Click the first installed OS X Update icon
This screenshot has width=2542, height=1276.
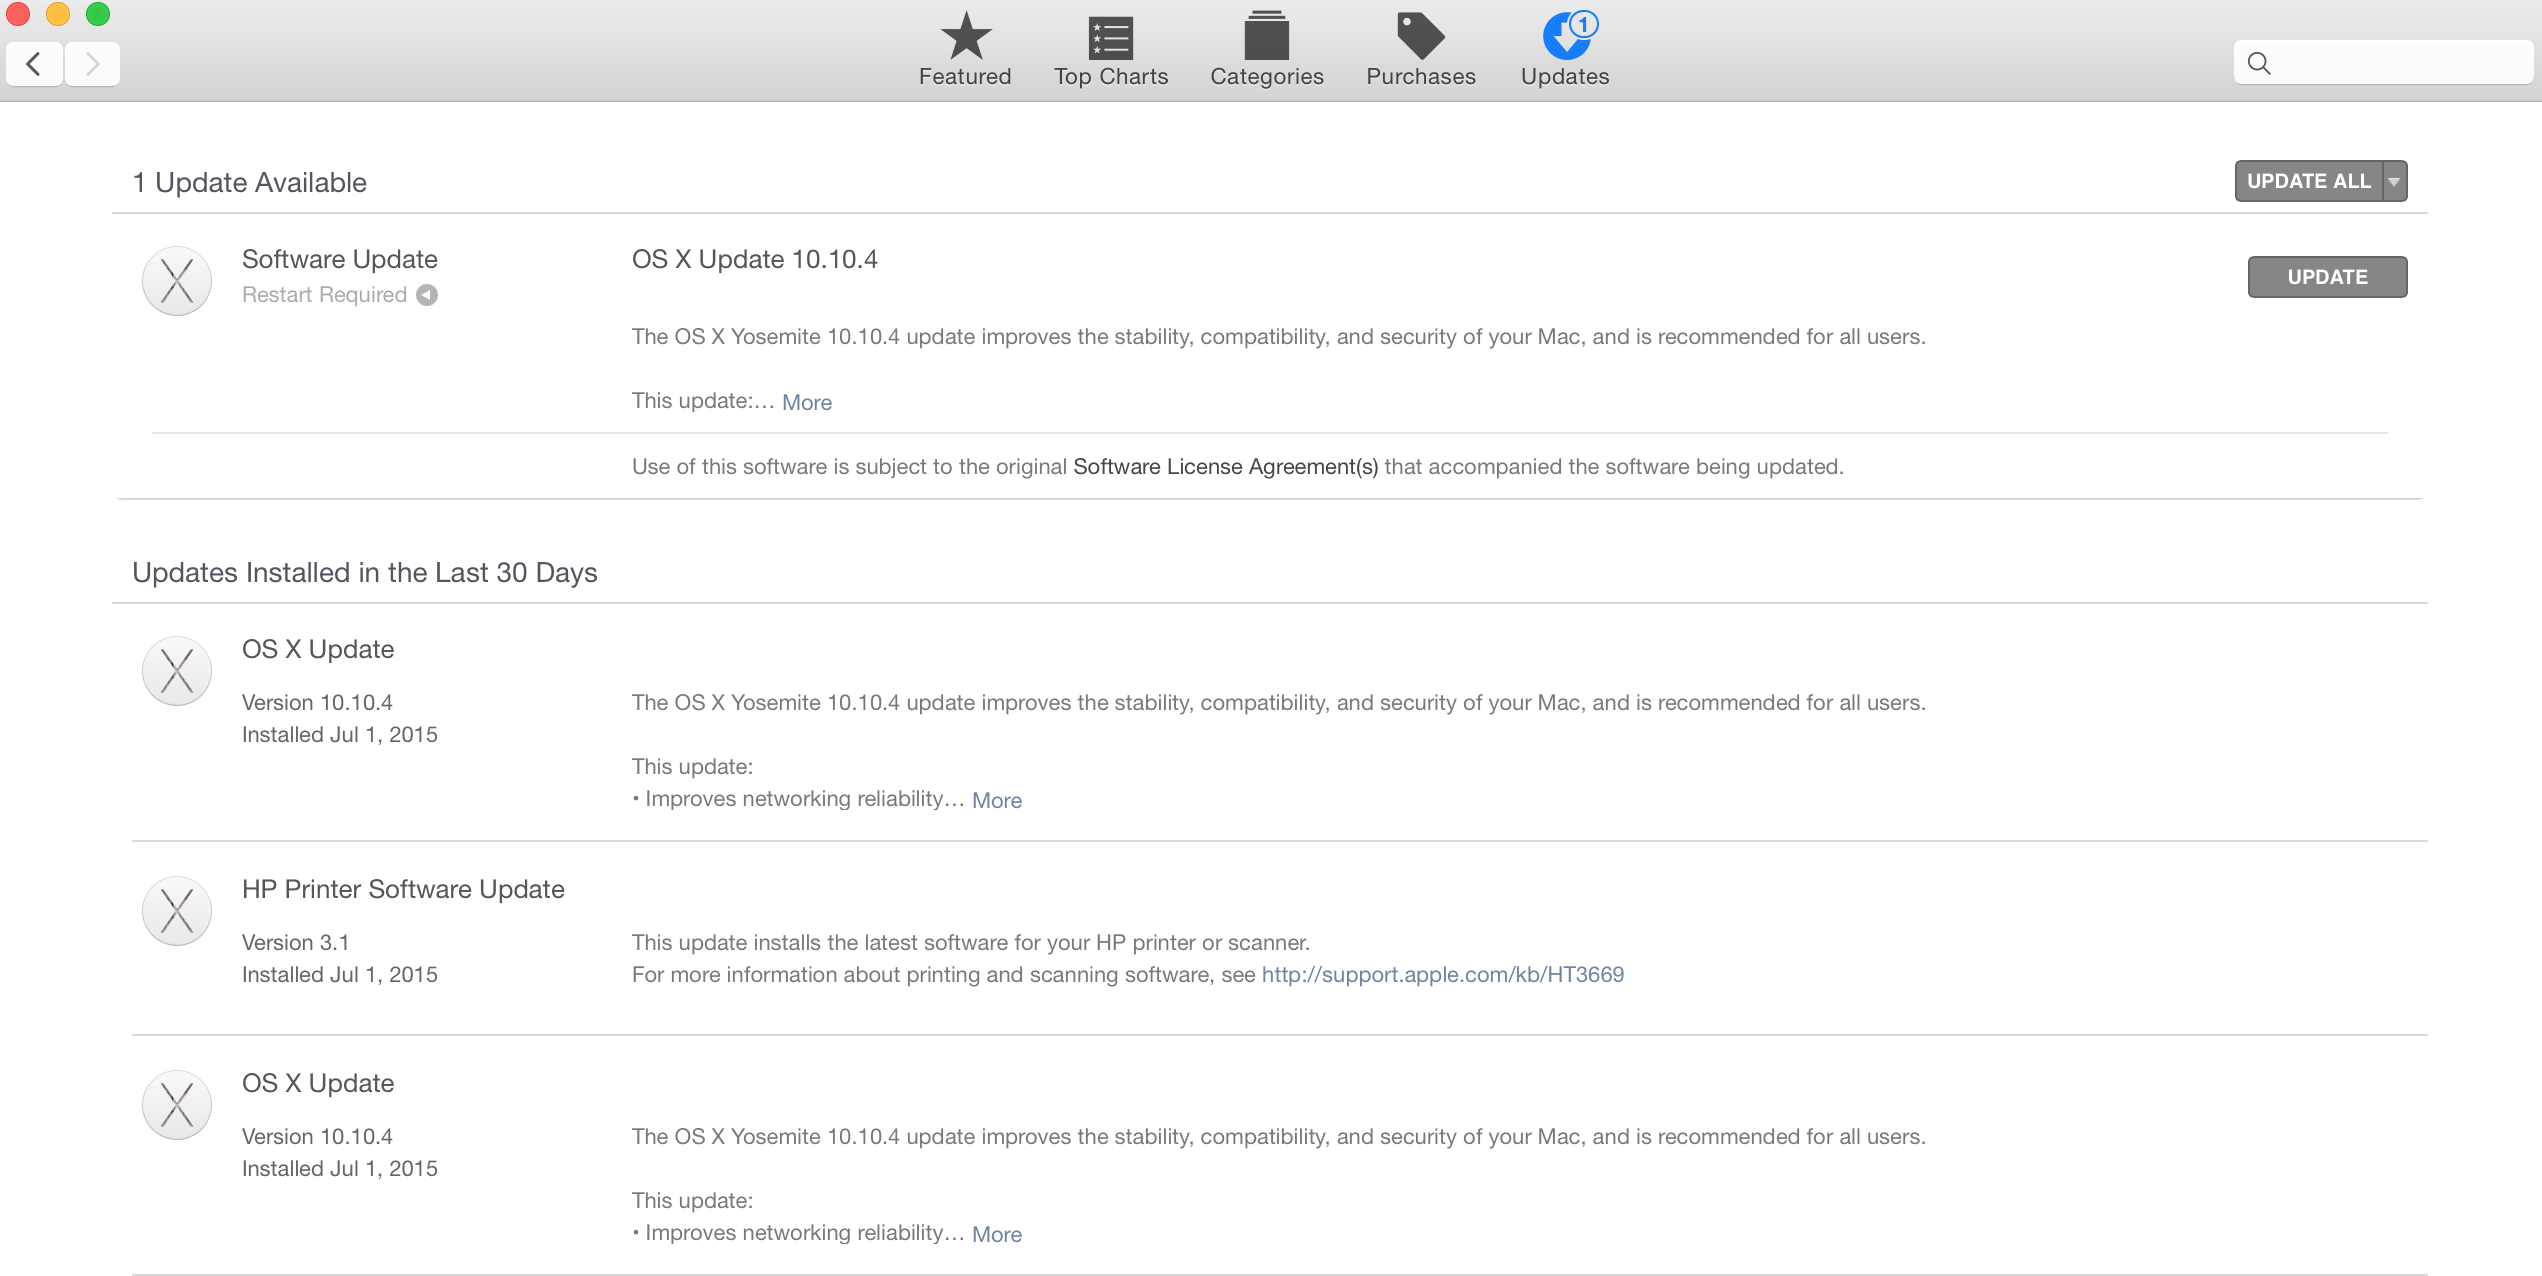tap(177, 671)
